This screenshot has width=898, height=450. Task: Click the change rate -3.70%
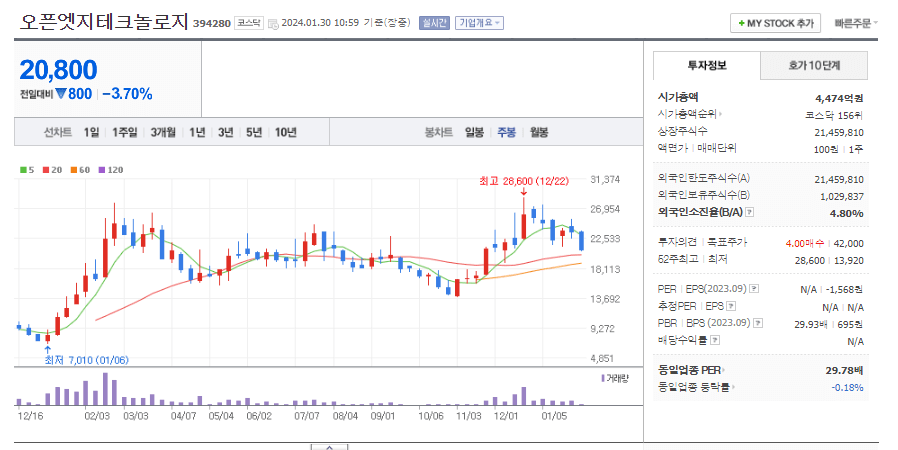coord(127,94)
